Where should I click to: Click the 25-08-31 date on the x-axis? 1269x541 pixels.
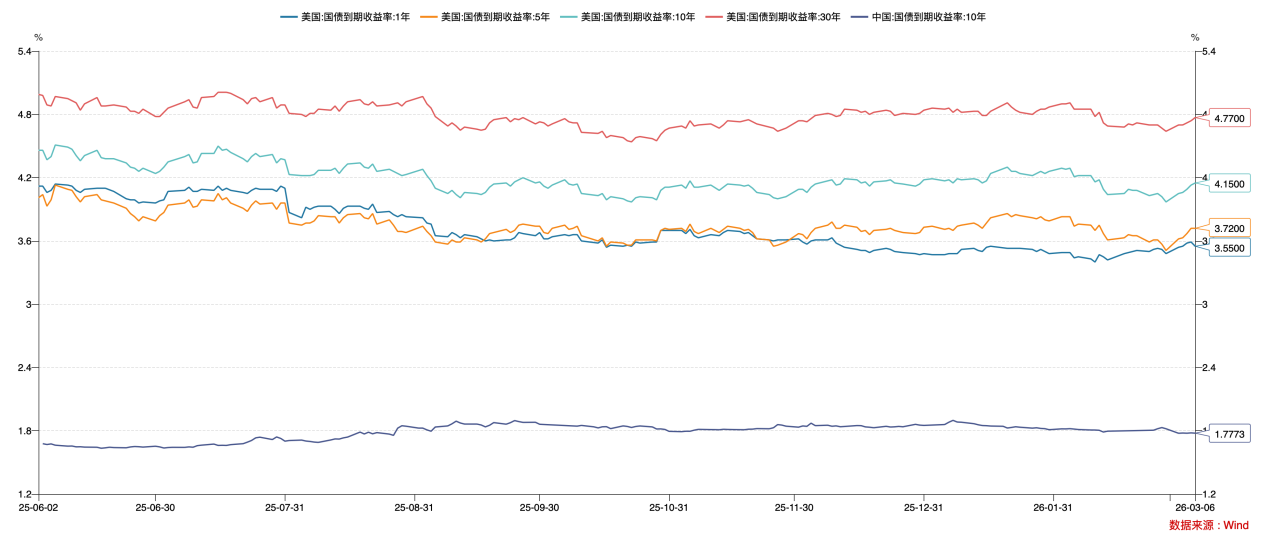pos(413,507)
